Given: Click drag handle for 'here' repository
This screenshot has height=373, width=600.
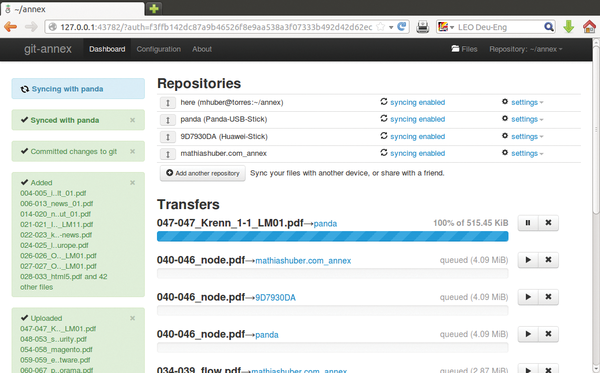Looking at the screenshot, I should coord(168,103).
